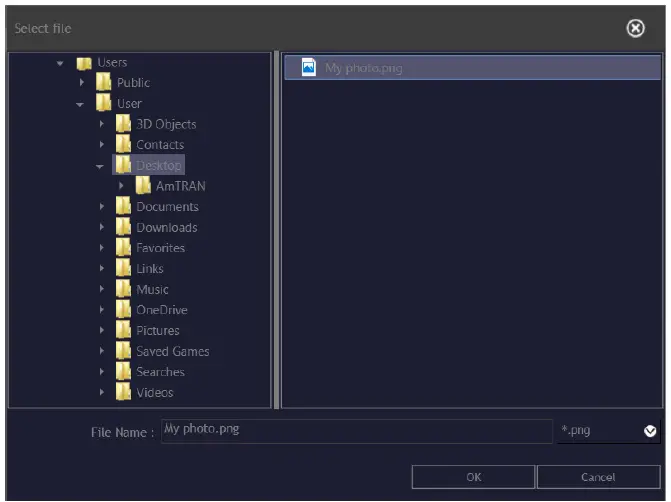Click the Videos folder icon

coord(123,392)
